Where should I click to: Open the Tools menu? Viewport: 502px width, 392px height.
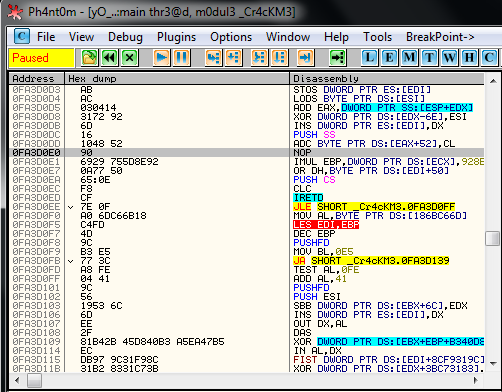point(377,37)
